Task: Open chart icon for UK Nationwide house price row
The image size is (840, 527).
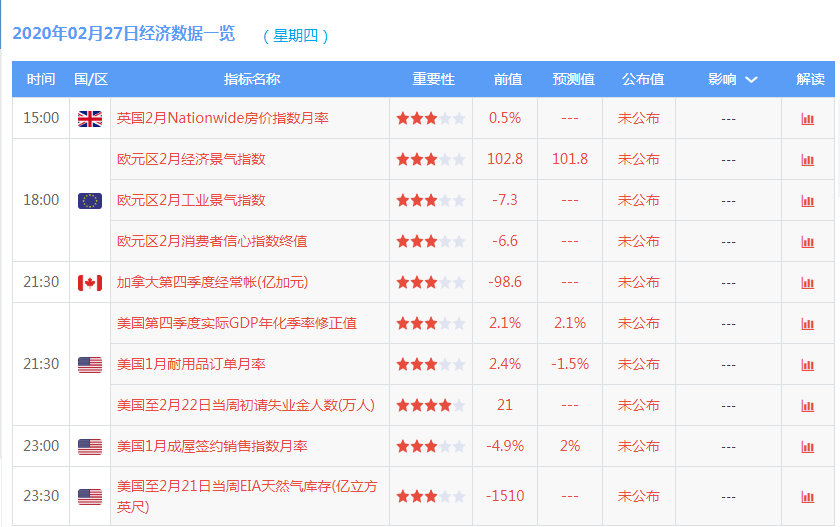Action: (807, 119)
